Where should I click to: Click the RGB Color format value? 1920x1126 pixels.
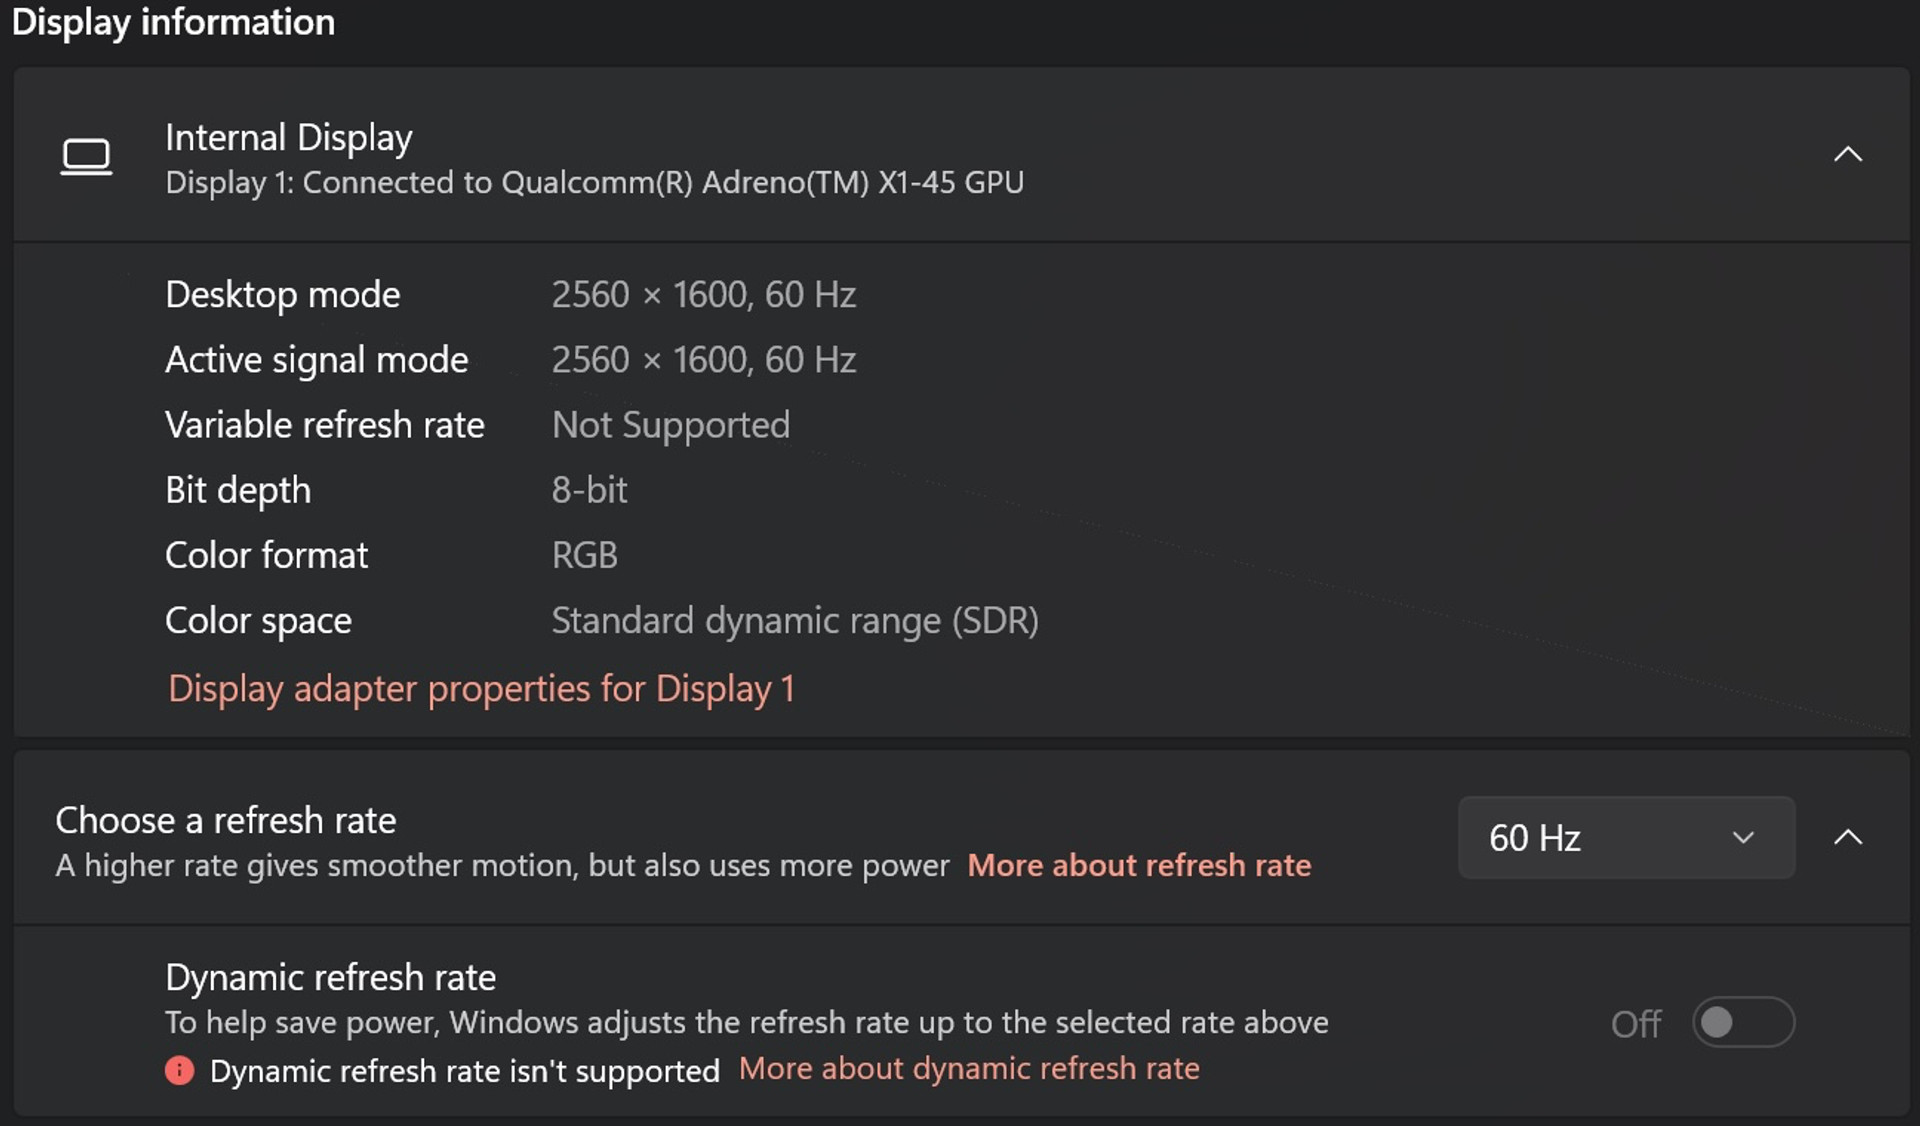[x=584, y=555]
